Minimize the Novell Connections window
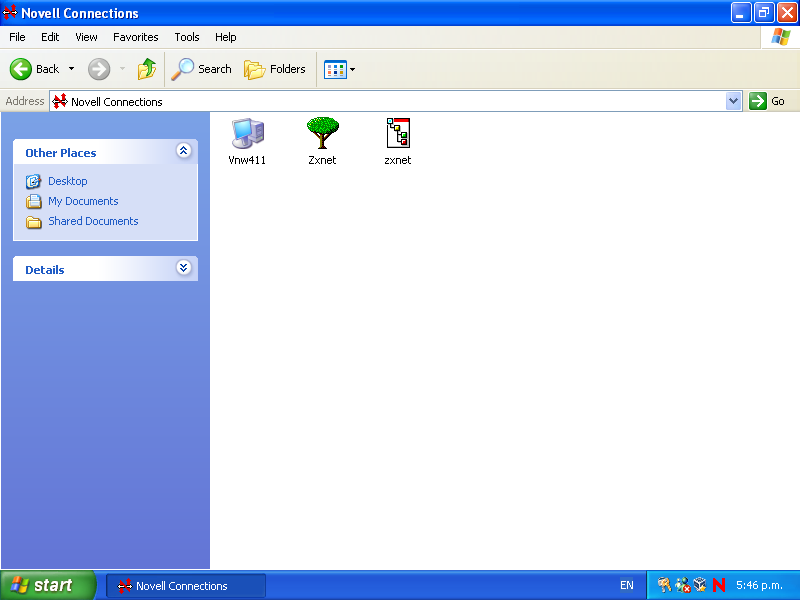Image resolution: width=800 pixels, height=600 pixels. point(740,13)
